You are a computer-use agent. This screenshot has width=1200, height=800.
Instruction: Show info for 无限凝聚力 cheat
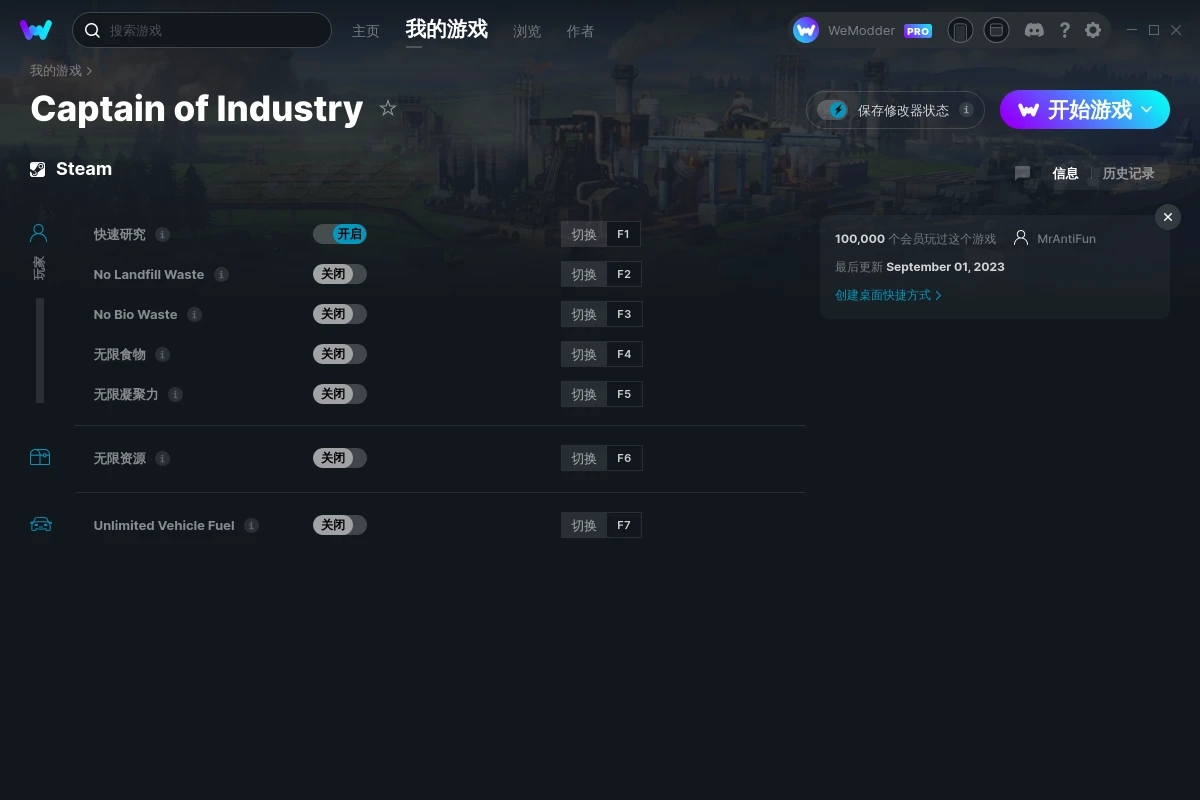[x=175, y=394]
